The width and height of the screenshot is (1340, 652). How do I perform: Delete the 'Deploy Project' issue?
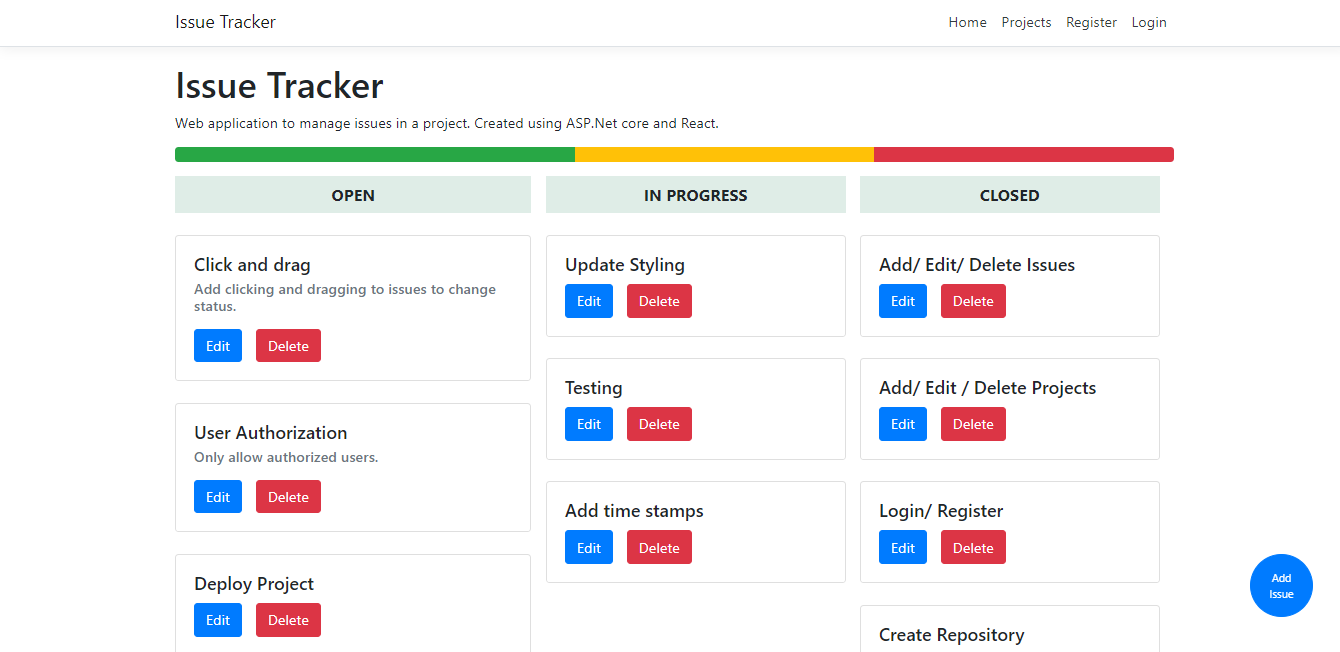point(288,620)
